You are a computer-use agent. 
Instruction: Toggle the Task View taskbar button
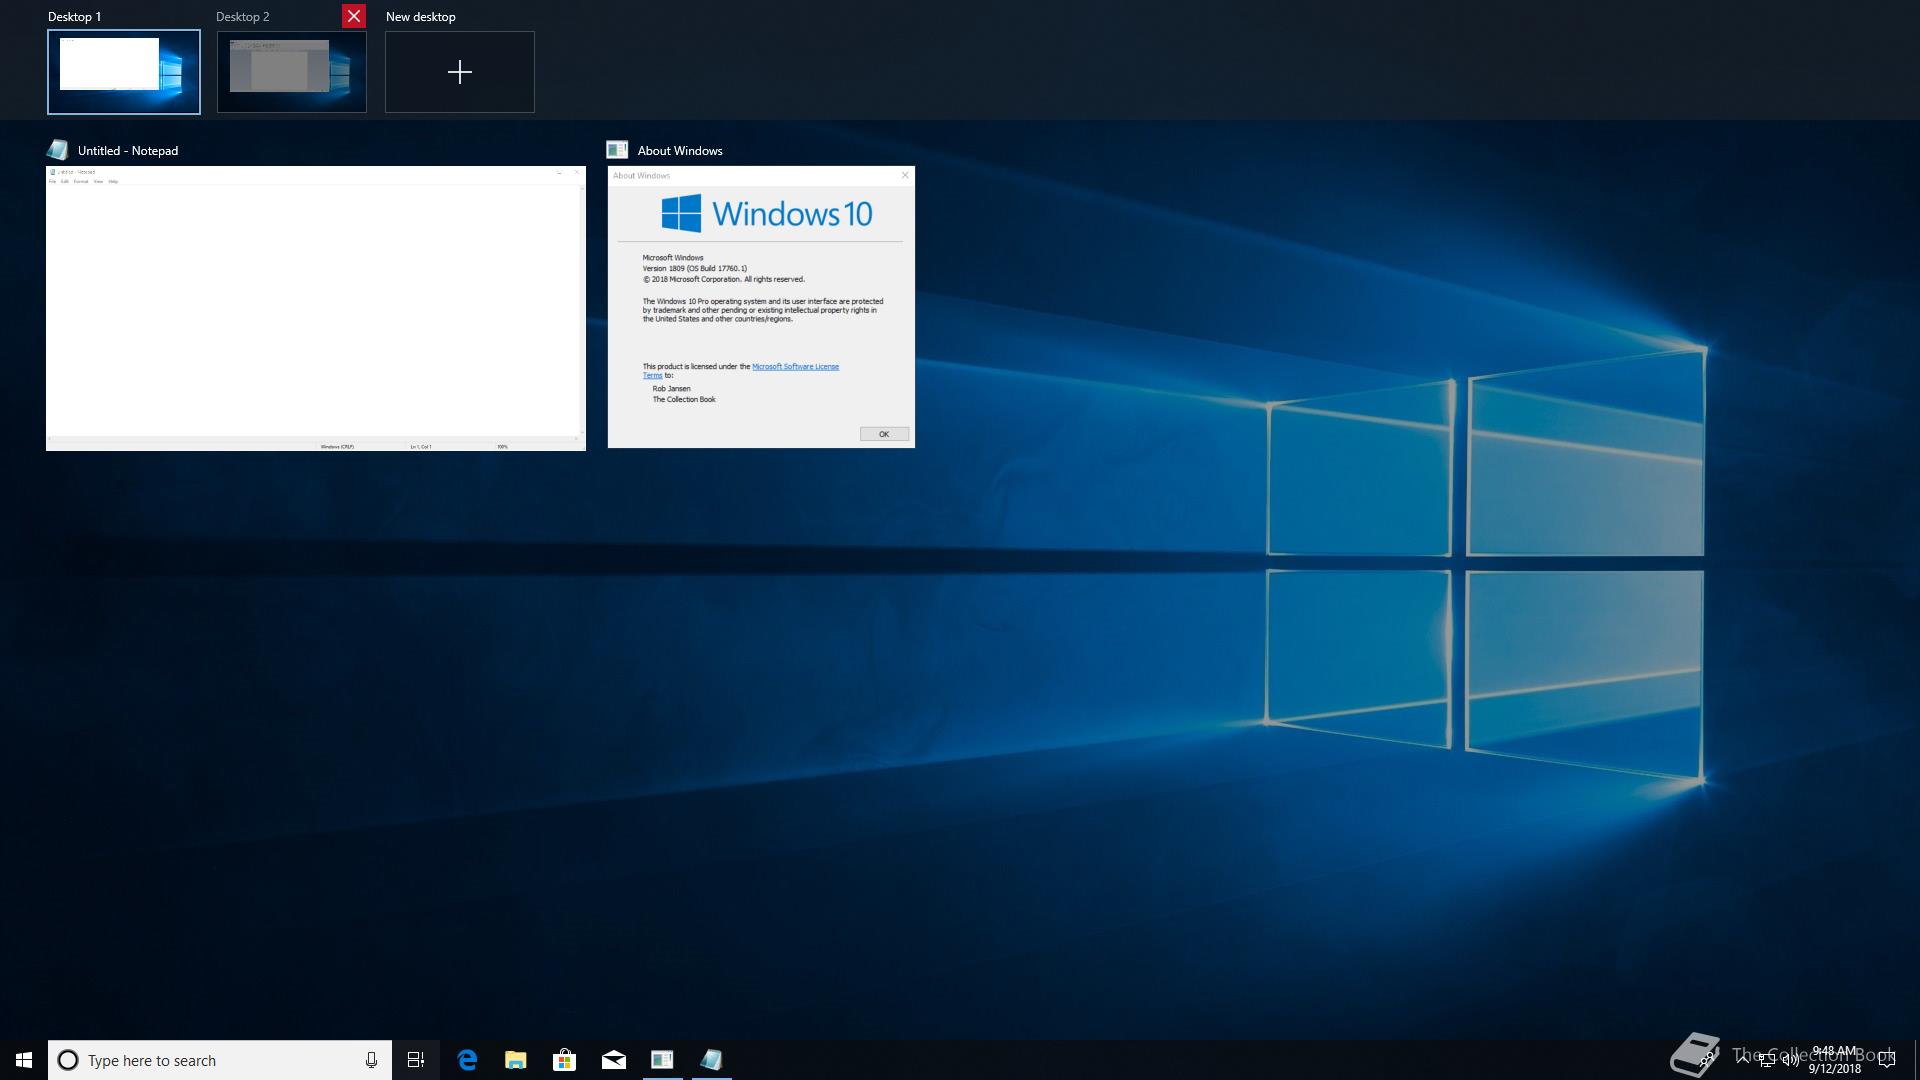click(x=416, y=1060)
